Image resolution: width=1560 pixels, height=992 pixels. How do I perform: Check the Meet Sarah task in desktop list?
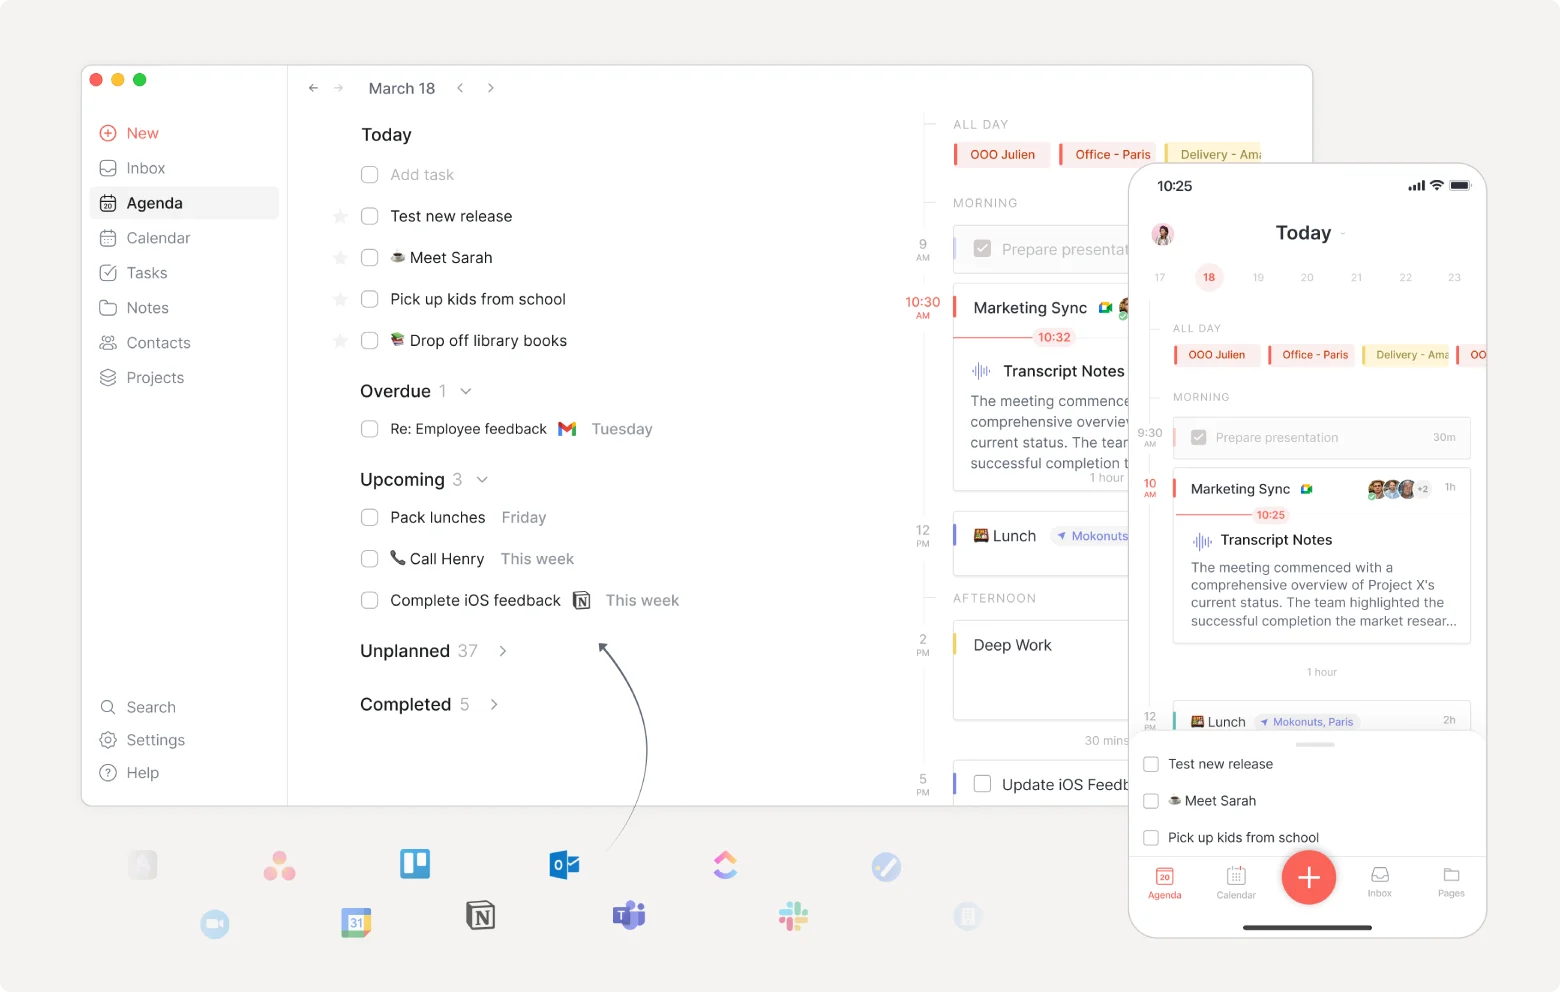(x=369, y=258)
